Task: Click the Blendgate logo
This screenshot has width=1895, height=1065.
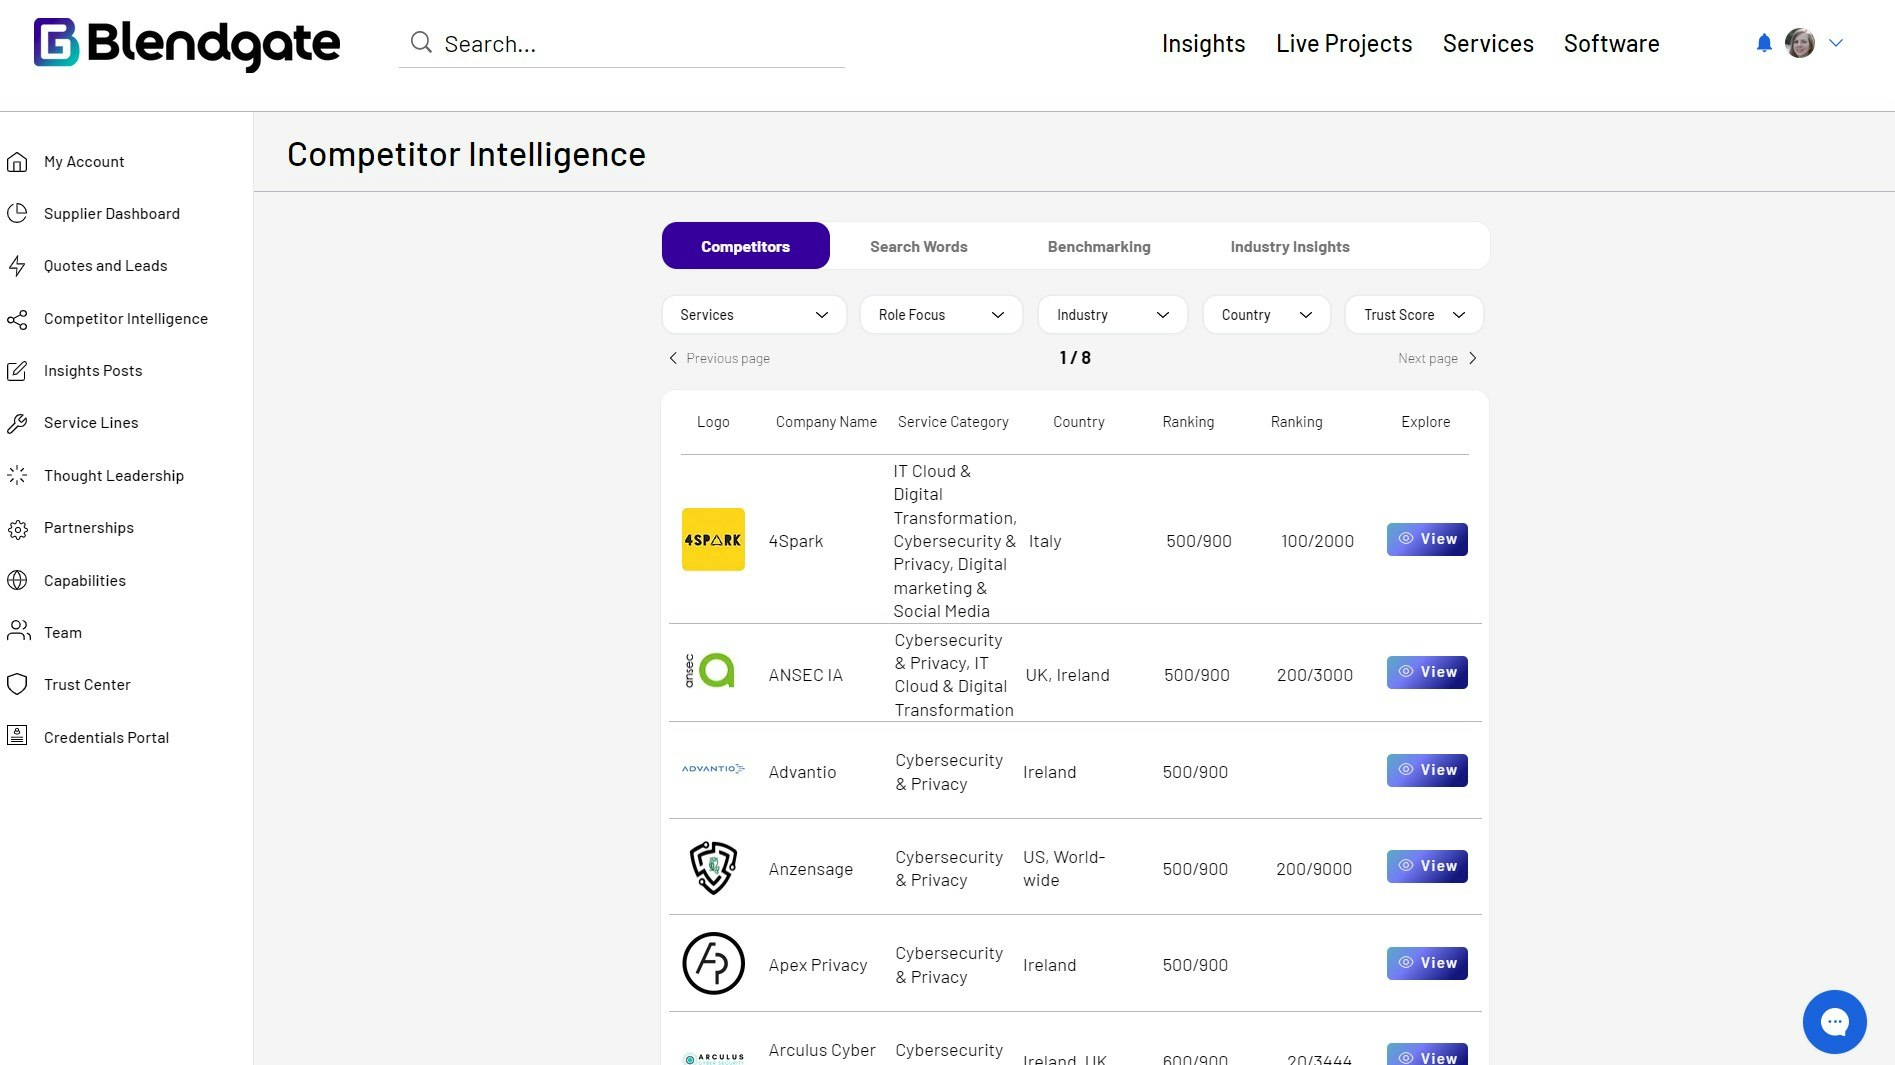Action: click(x=187, y=44)
